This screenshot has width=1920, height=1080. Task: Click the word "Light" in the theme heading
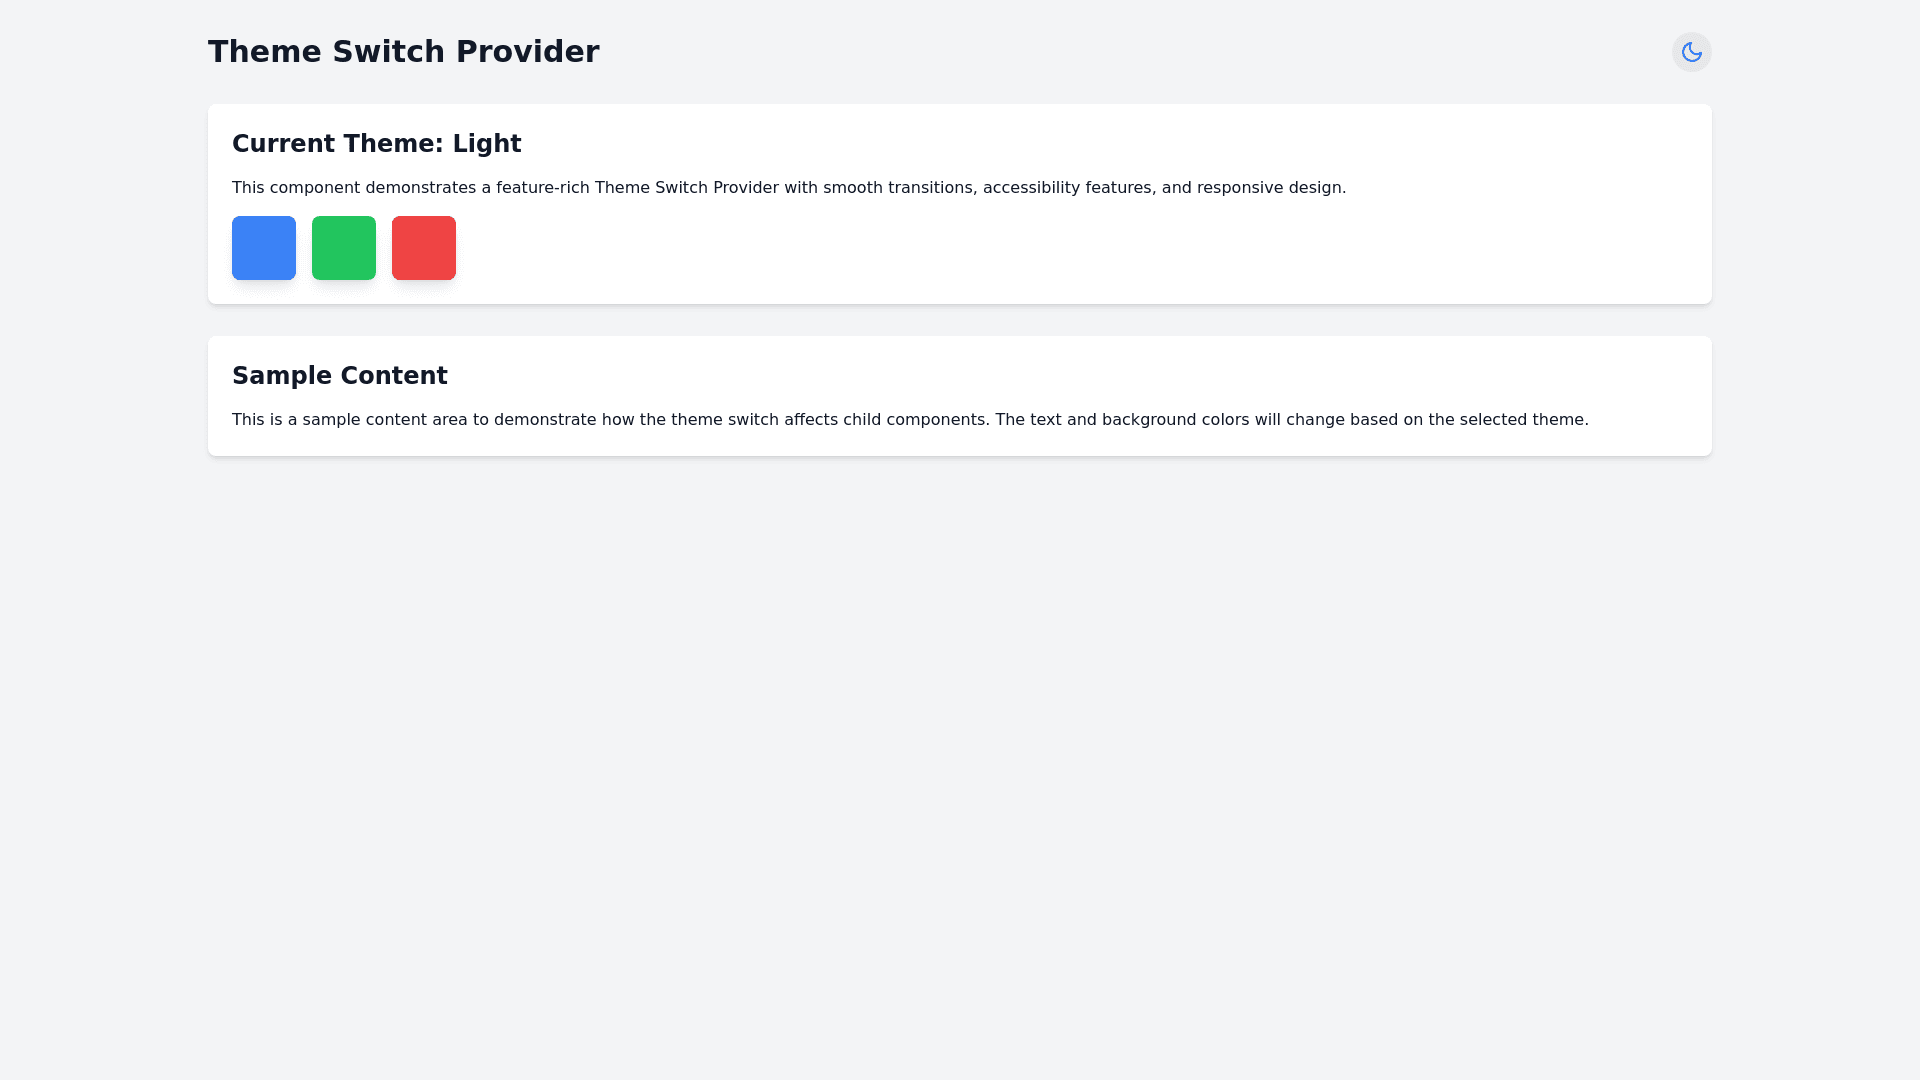[487, 144]
